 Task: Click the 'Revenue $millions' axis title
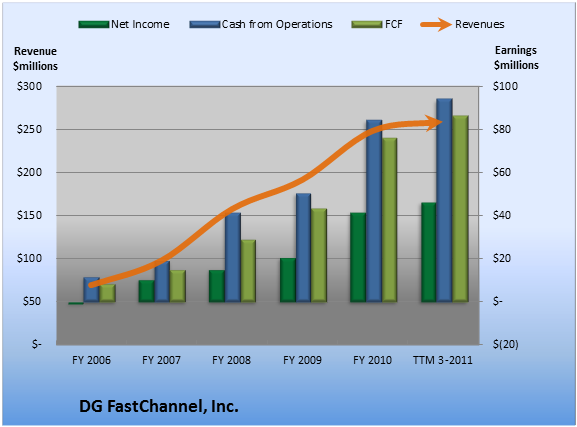tap(35, 59)
